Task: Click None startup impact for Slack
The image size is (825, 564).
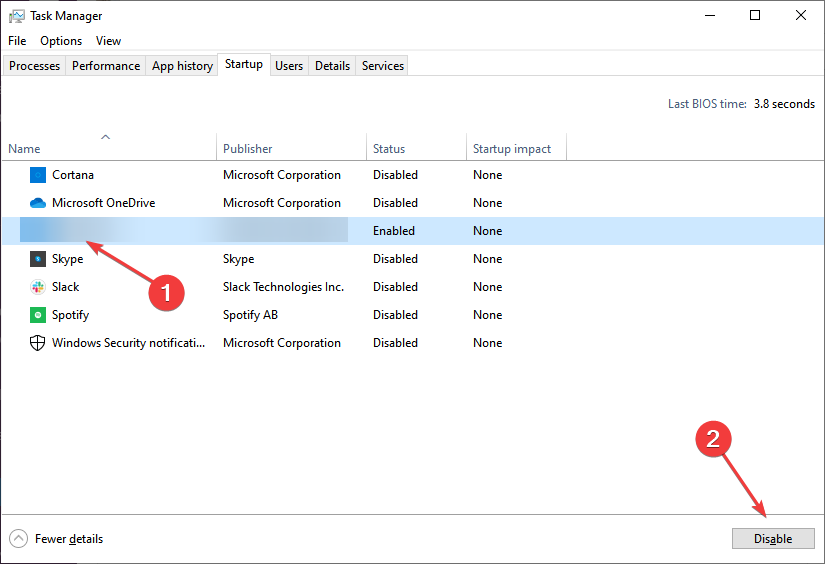Action: [487, 287]
